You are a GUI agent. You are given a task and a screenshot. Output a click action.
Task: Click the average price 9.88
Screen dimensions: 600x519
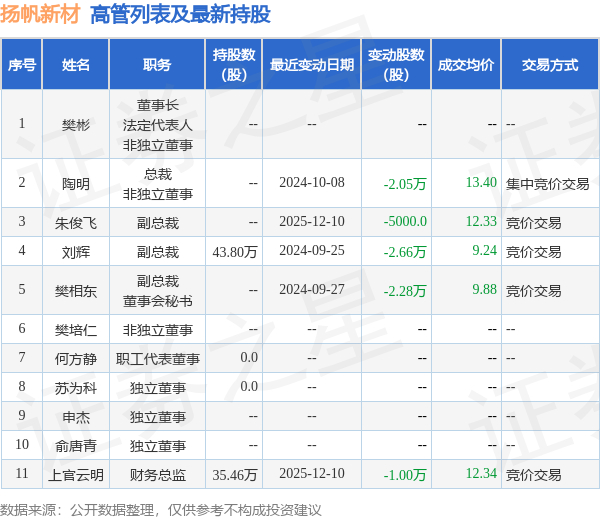(x=484, y=290)
